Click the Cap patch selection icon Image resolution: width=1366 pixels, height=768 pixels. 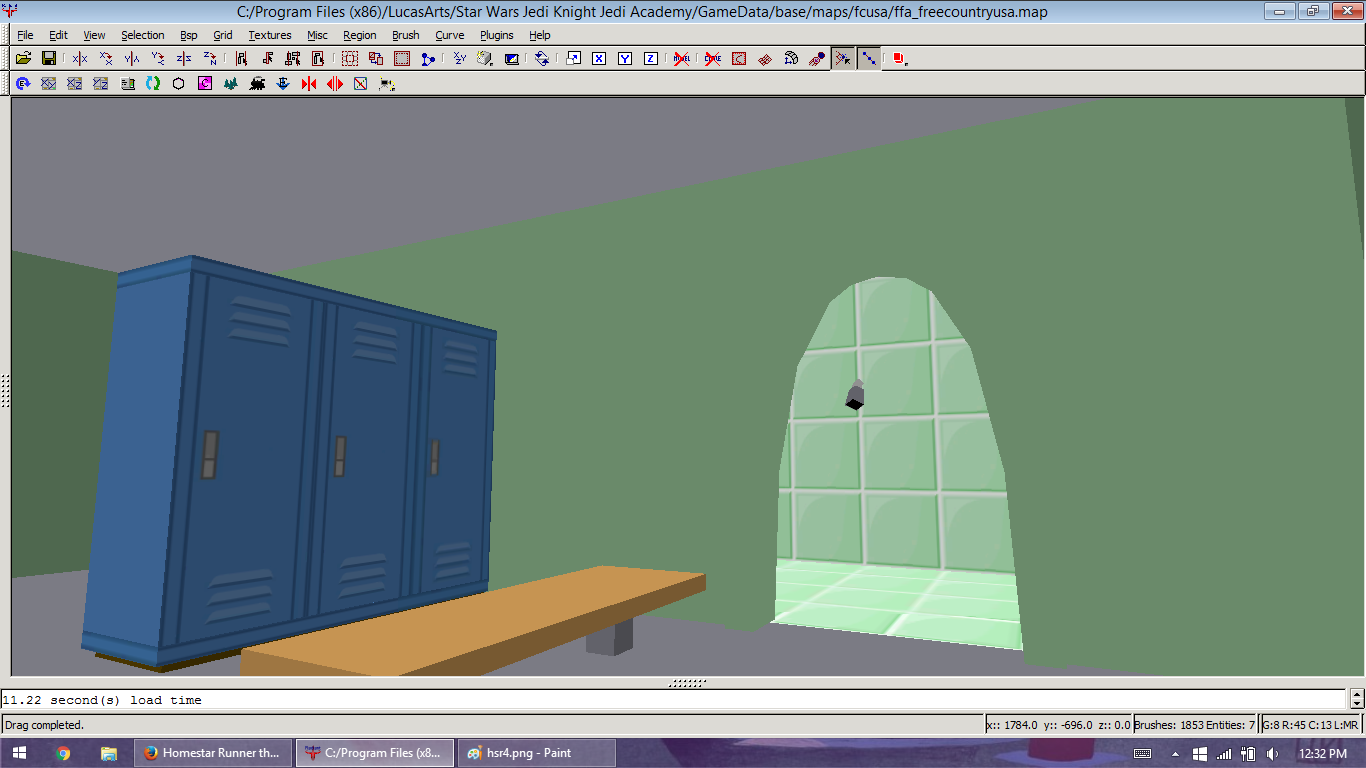739,59
